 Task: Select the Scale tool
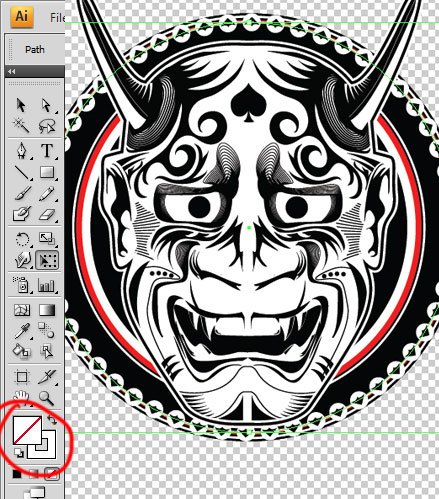(47, 238)
